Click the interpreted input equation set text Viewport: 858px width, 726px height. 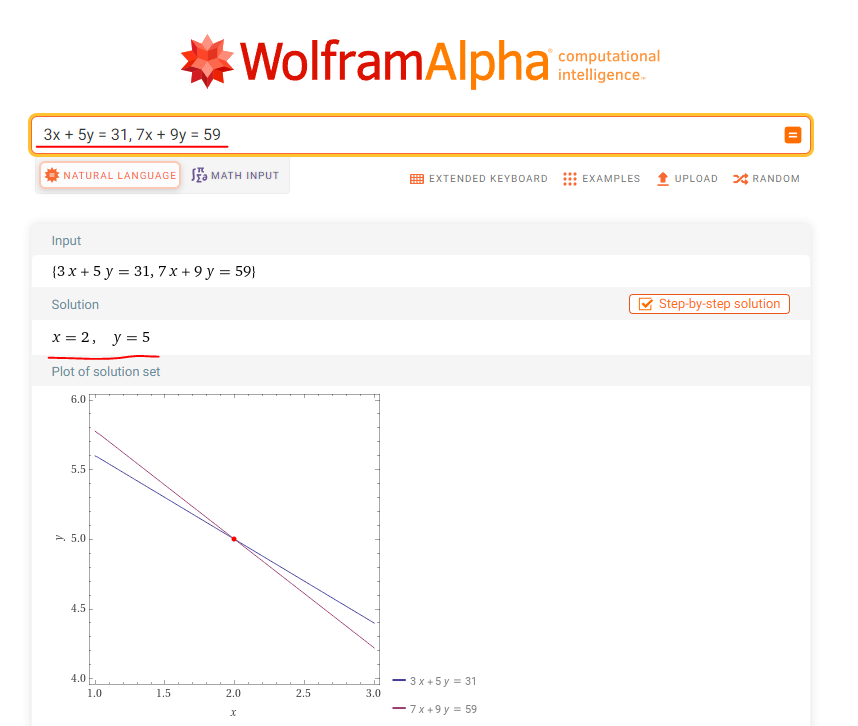[154, 271]
